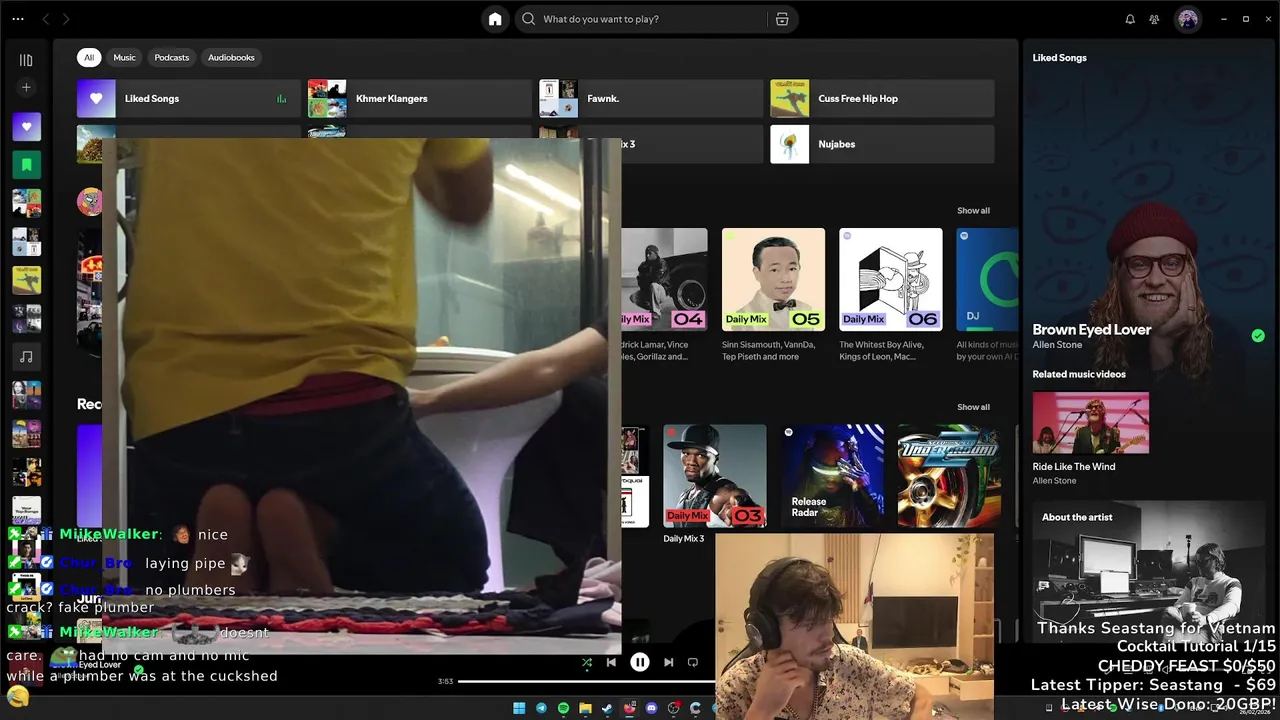Toggle the green saved checkmark for Brown Eyed Lover
Screen dimensions: 1280x720
click(x=1258, y=336)
